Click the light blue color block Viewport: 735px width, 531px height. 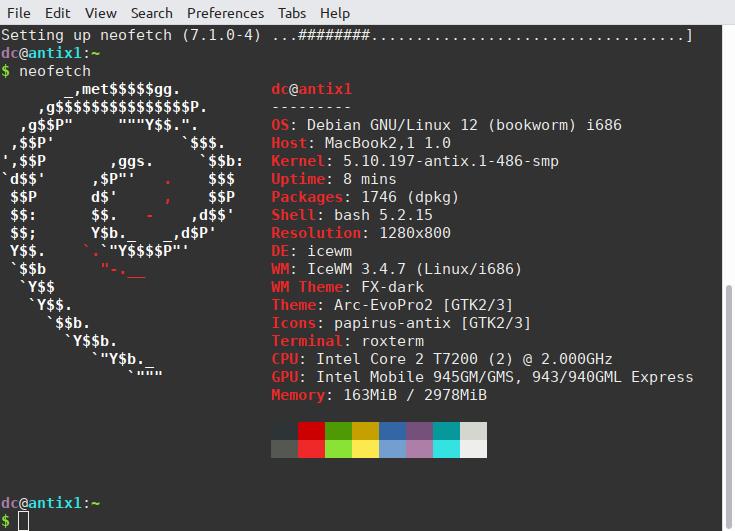392,449
